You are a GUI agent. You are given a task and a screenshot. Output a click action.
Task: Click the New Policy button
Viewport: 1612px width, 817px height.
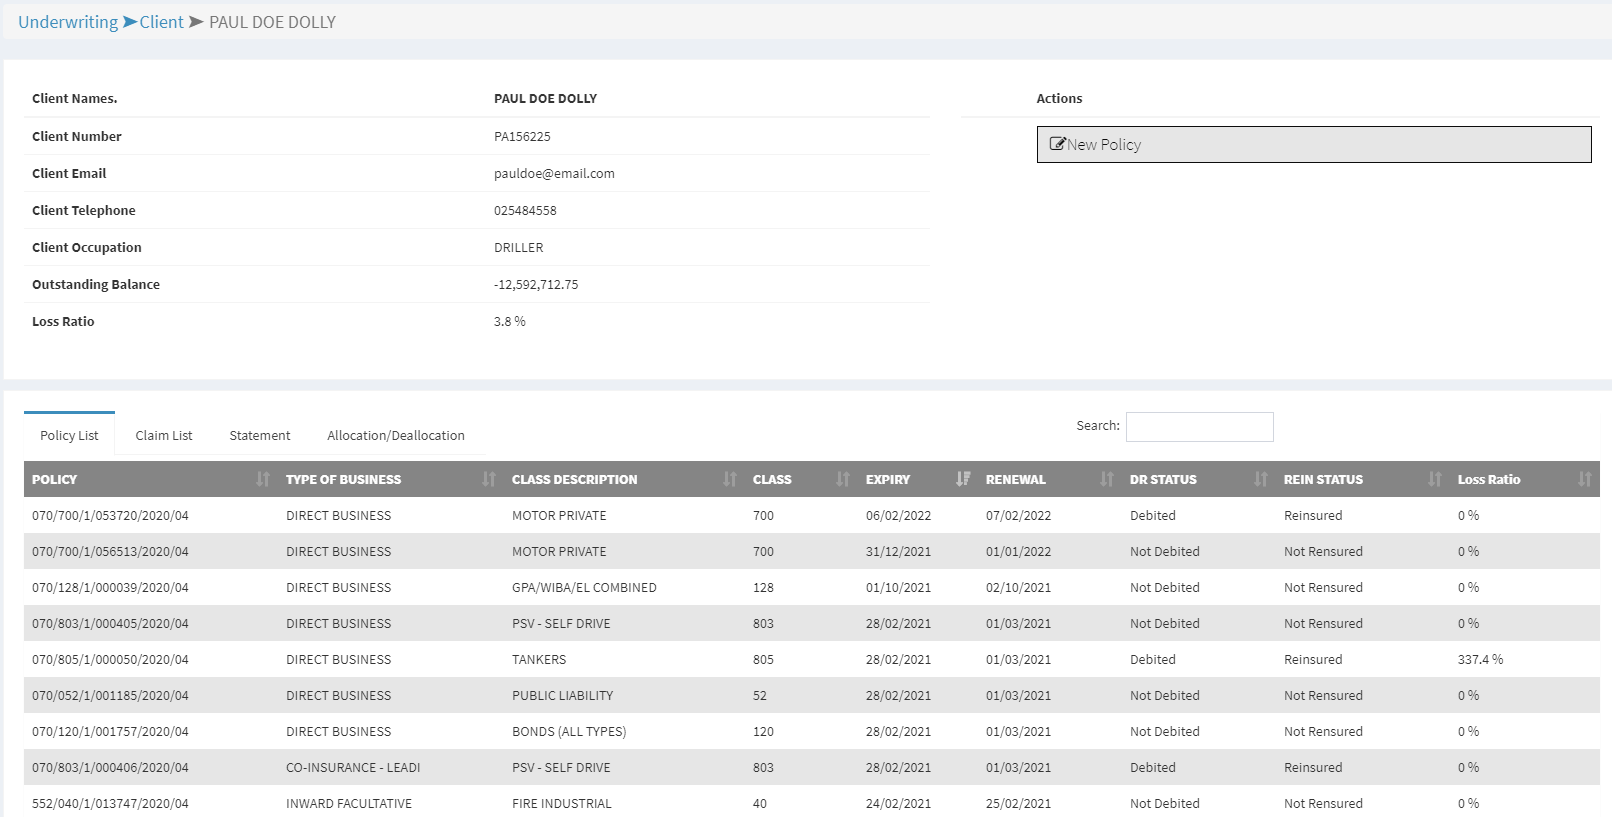pos(1313,144)
